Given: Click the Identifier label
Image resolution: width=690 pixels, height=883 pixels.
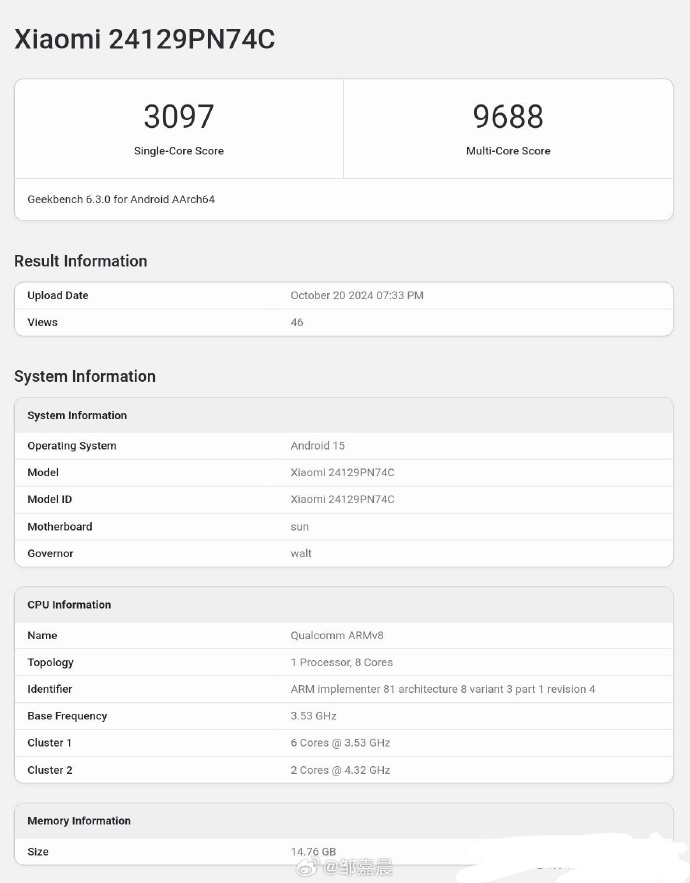Looking at the screenshot, I should 50,689.
